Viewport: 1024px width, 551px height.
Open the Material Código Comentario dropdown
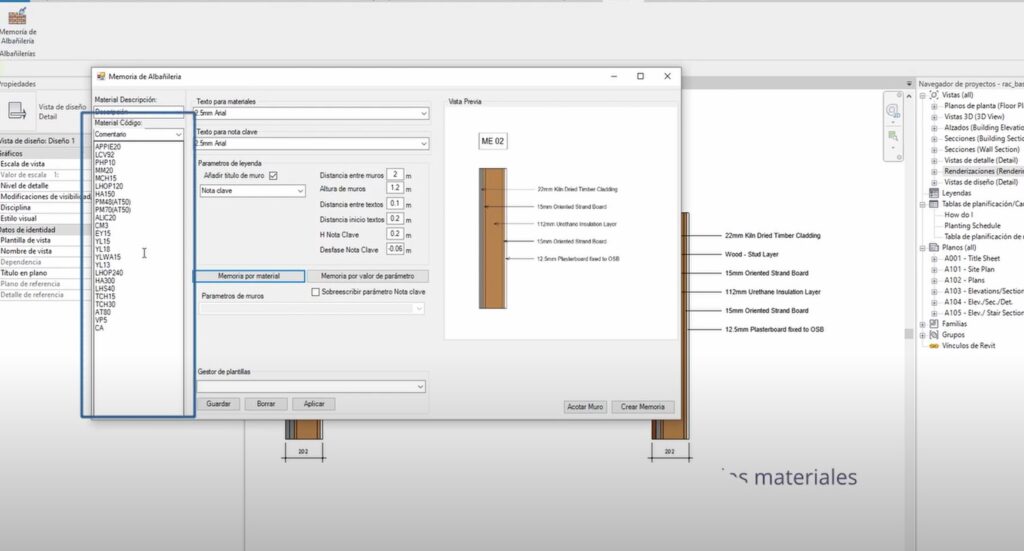click(x=138, y=134)
